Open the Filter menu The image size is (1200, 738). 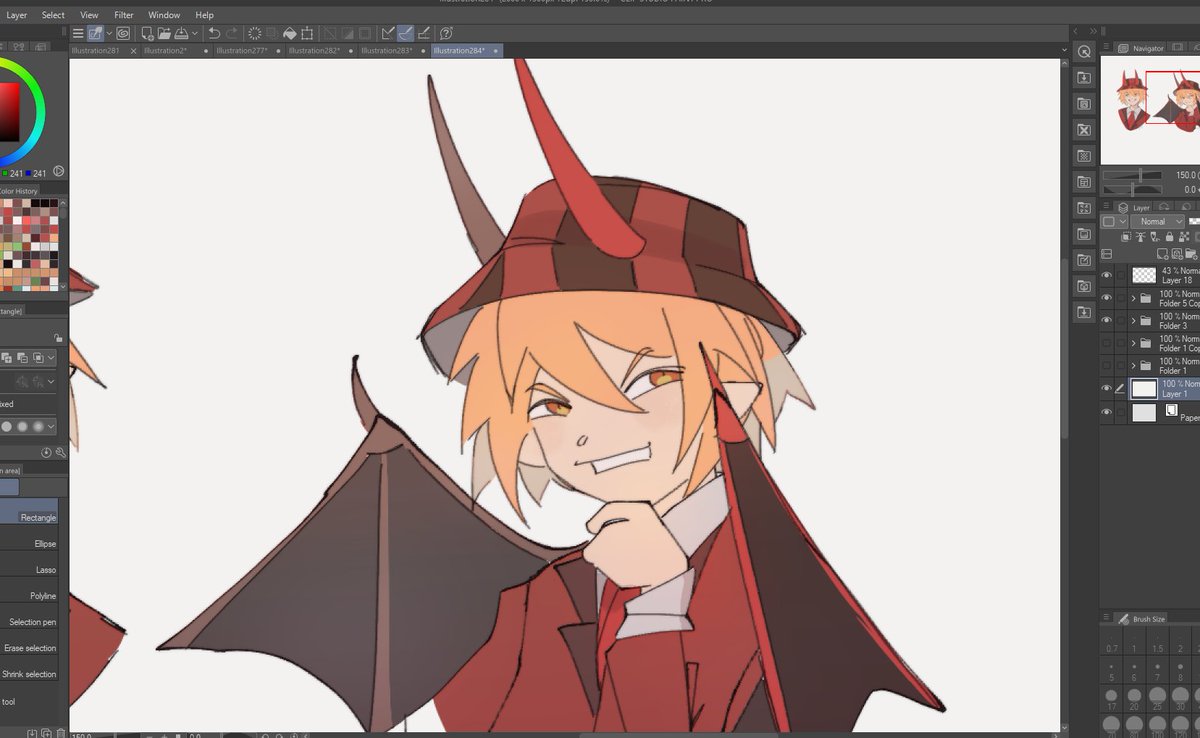124,15
